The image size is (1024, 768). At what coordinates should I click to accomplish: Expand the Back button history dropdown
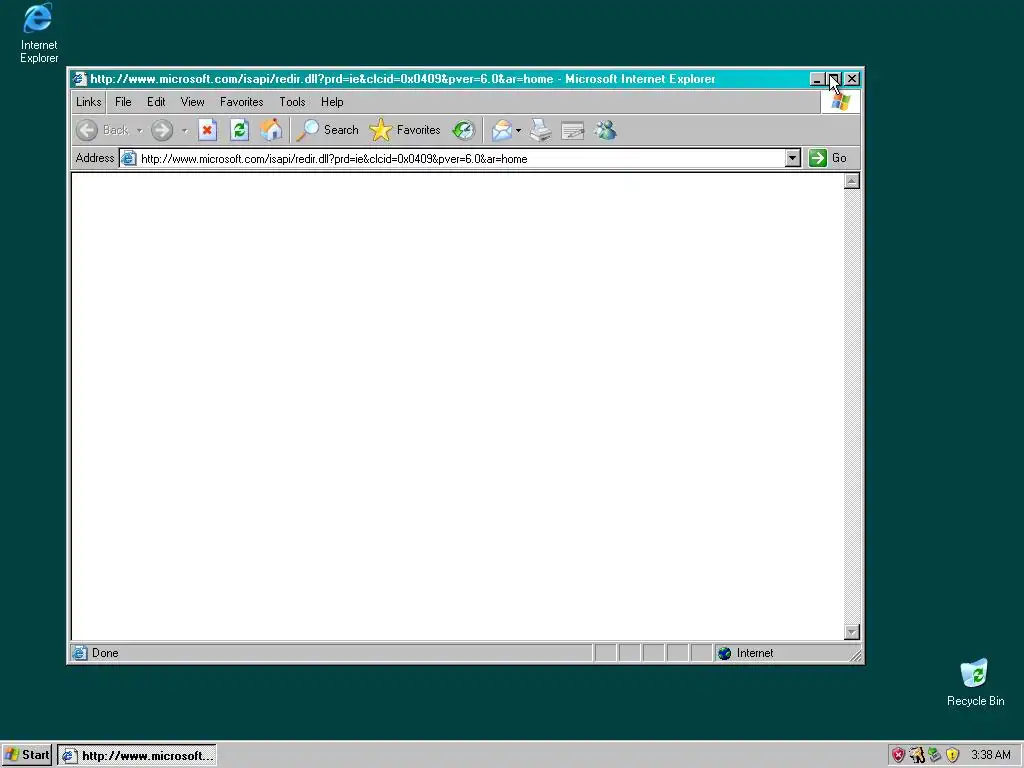point(139,131)
